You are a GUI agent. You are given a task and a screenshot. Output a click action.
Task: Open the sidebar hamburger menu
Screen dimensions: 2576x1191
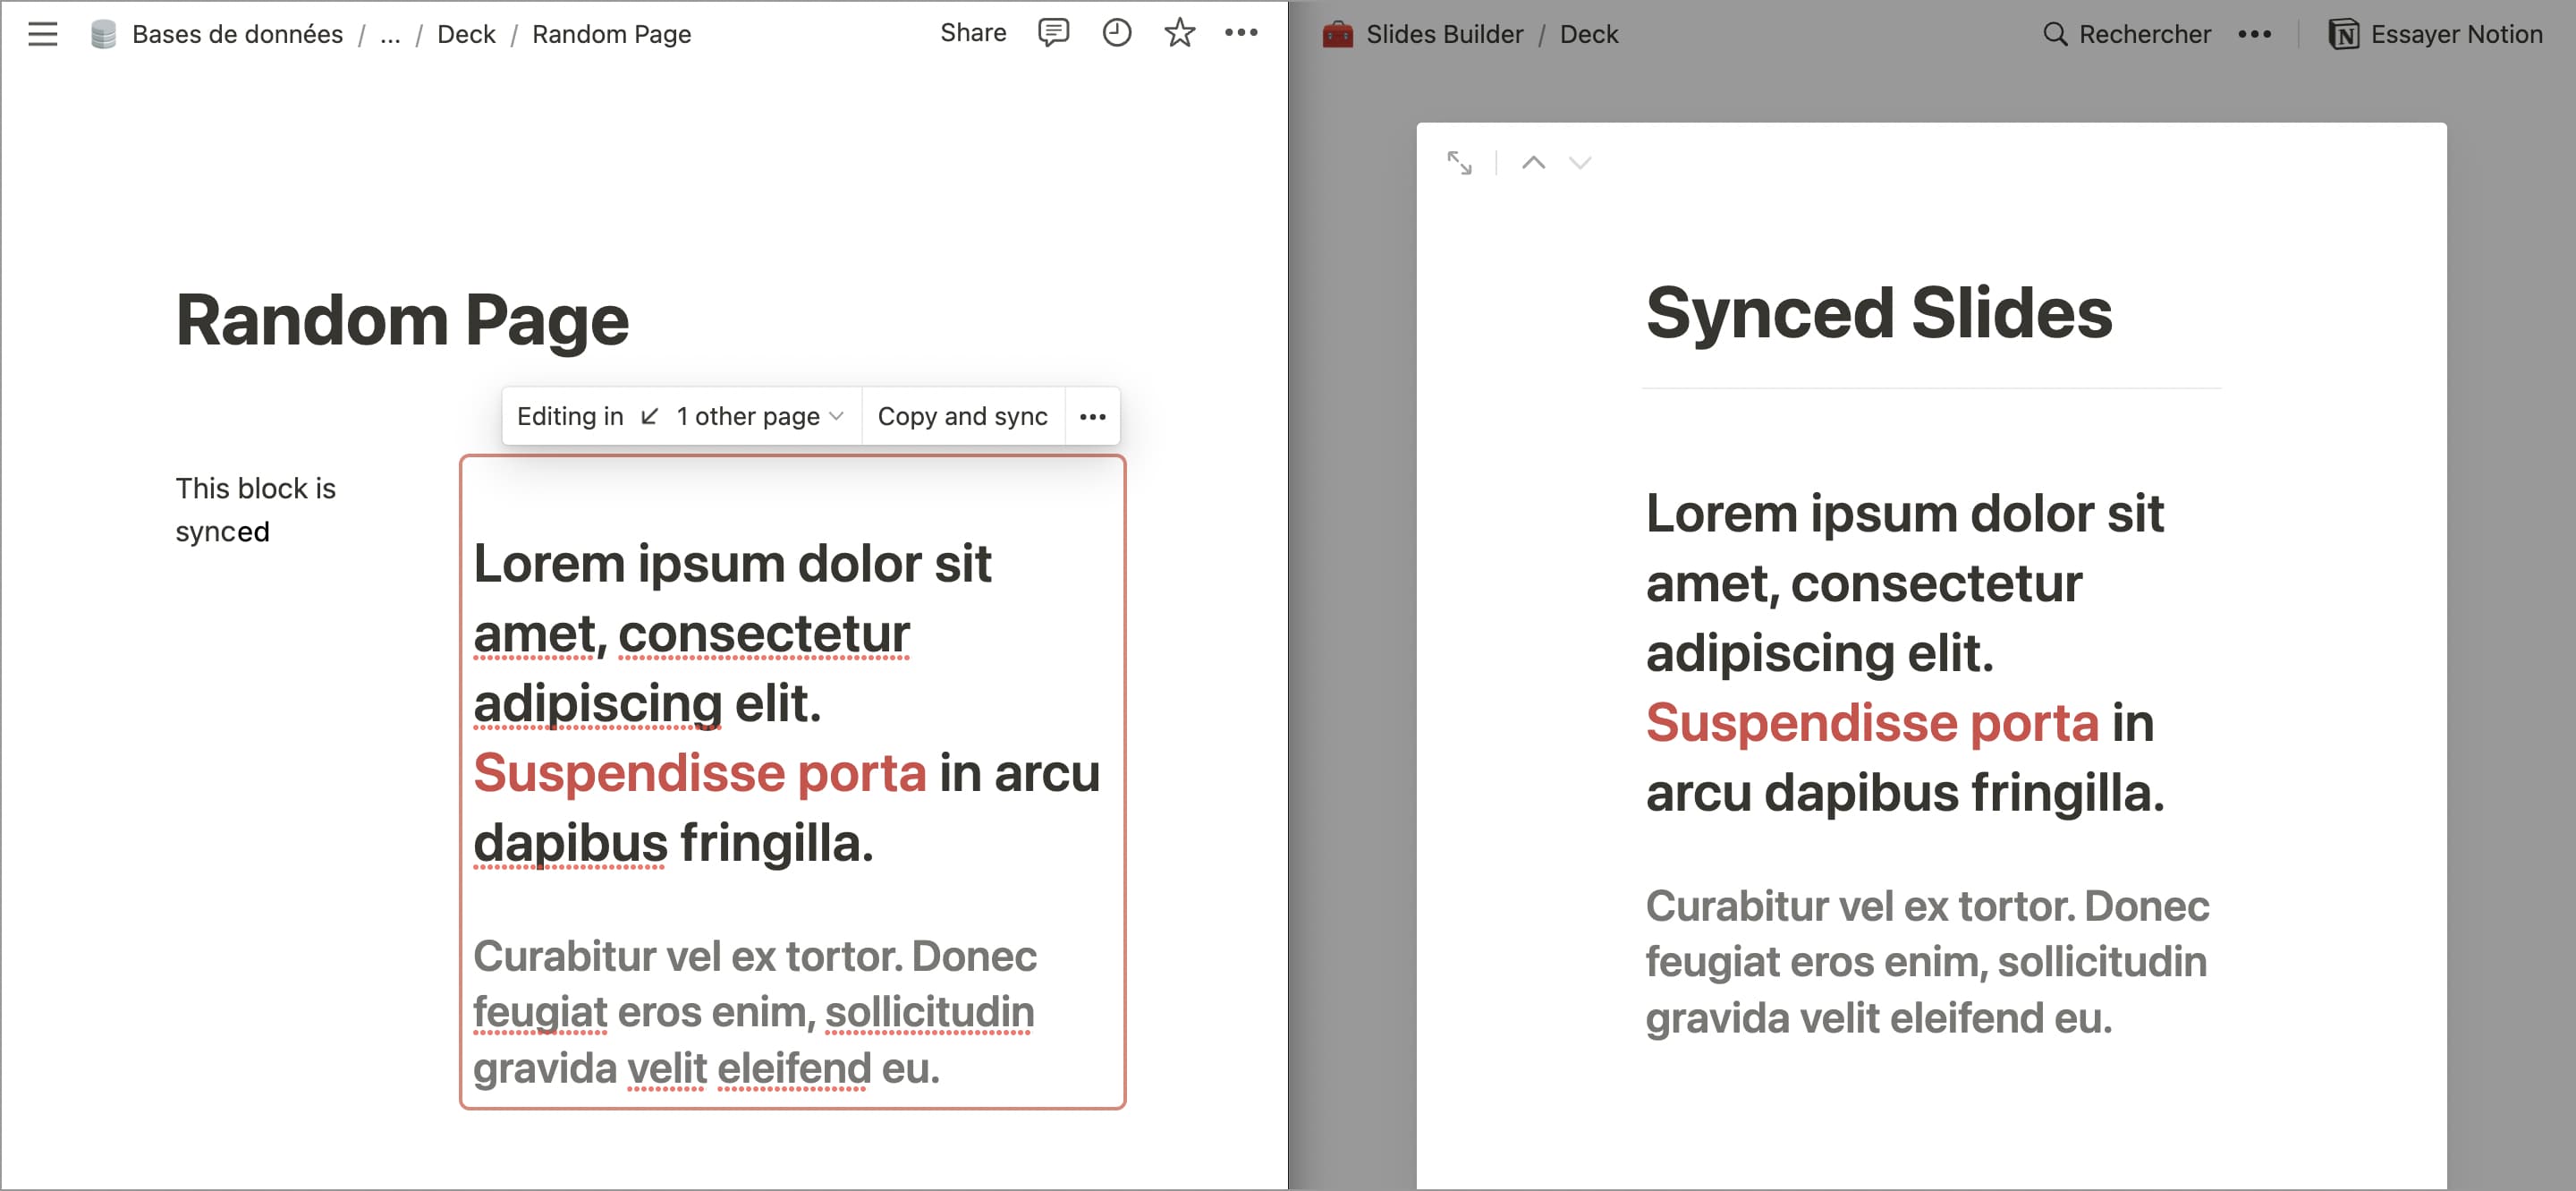(42, 34)
